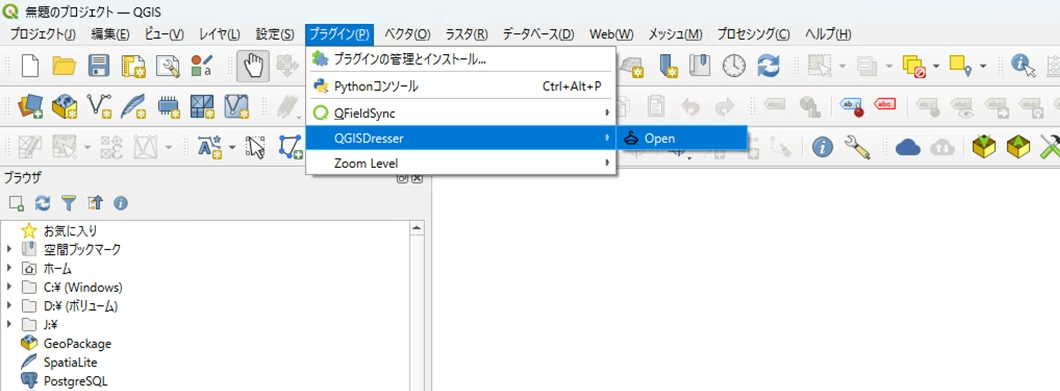Open the QFieldSync submenu

[x=461, y=114]
